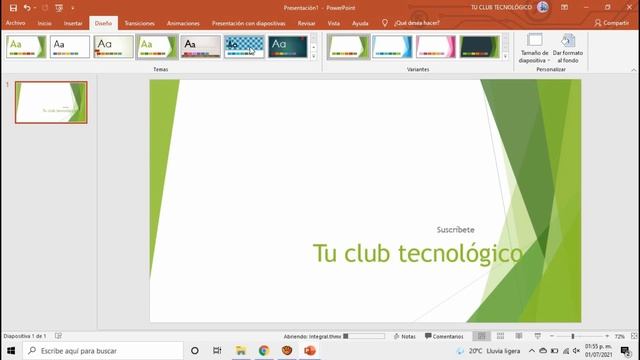This screenshot has height=360, width=640.
Task: Click the lightbulb Tell Me icon
Action: point(384,23)
